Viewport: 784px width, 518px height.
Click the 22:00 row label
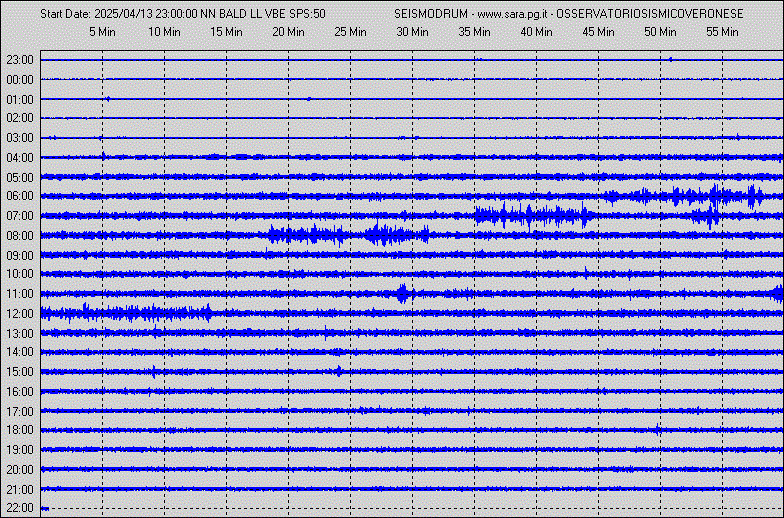(20, 508)
